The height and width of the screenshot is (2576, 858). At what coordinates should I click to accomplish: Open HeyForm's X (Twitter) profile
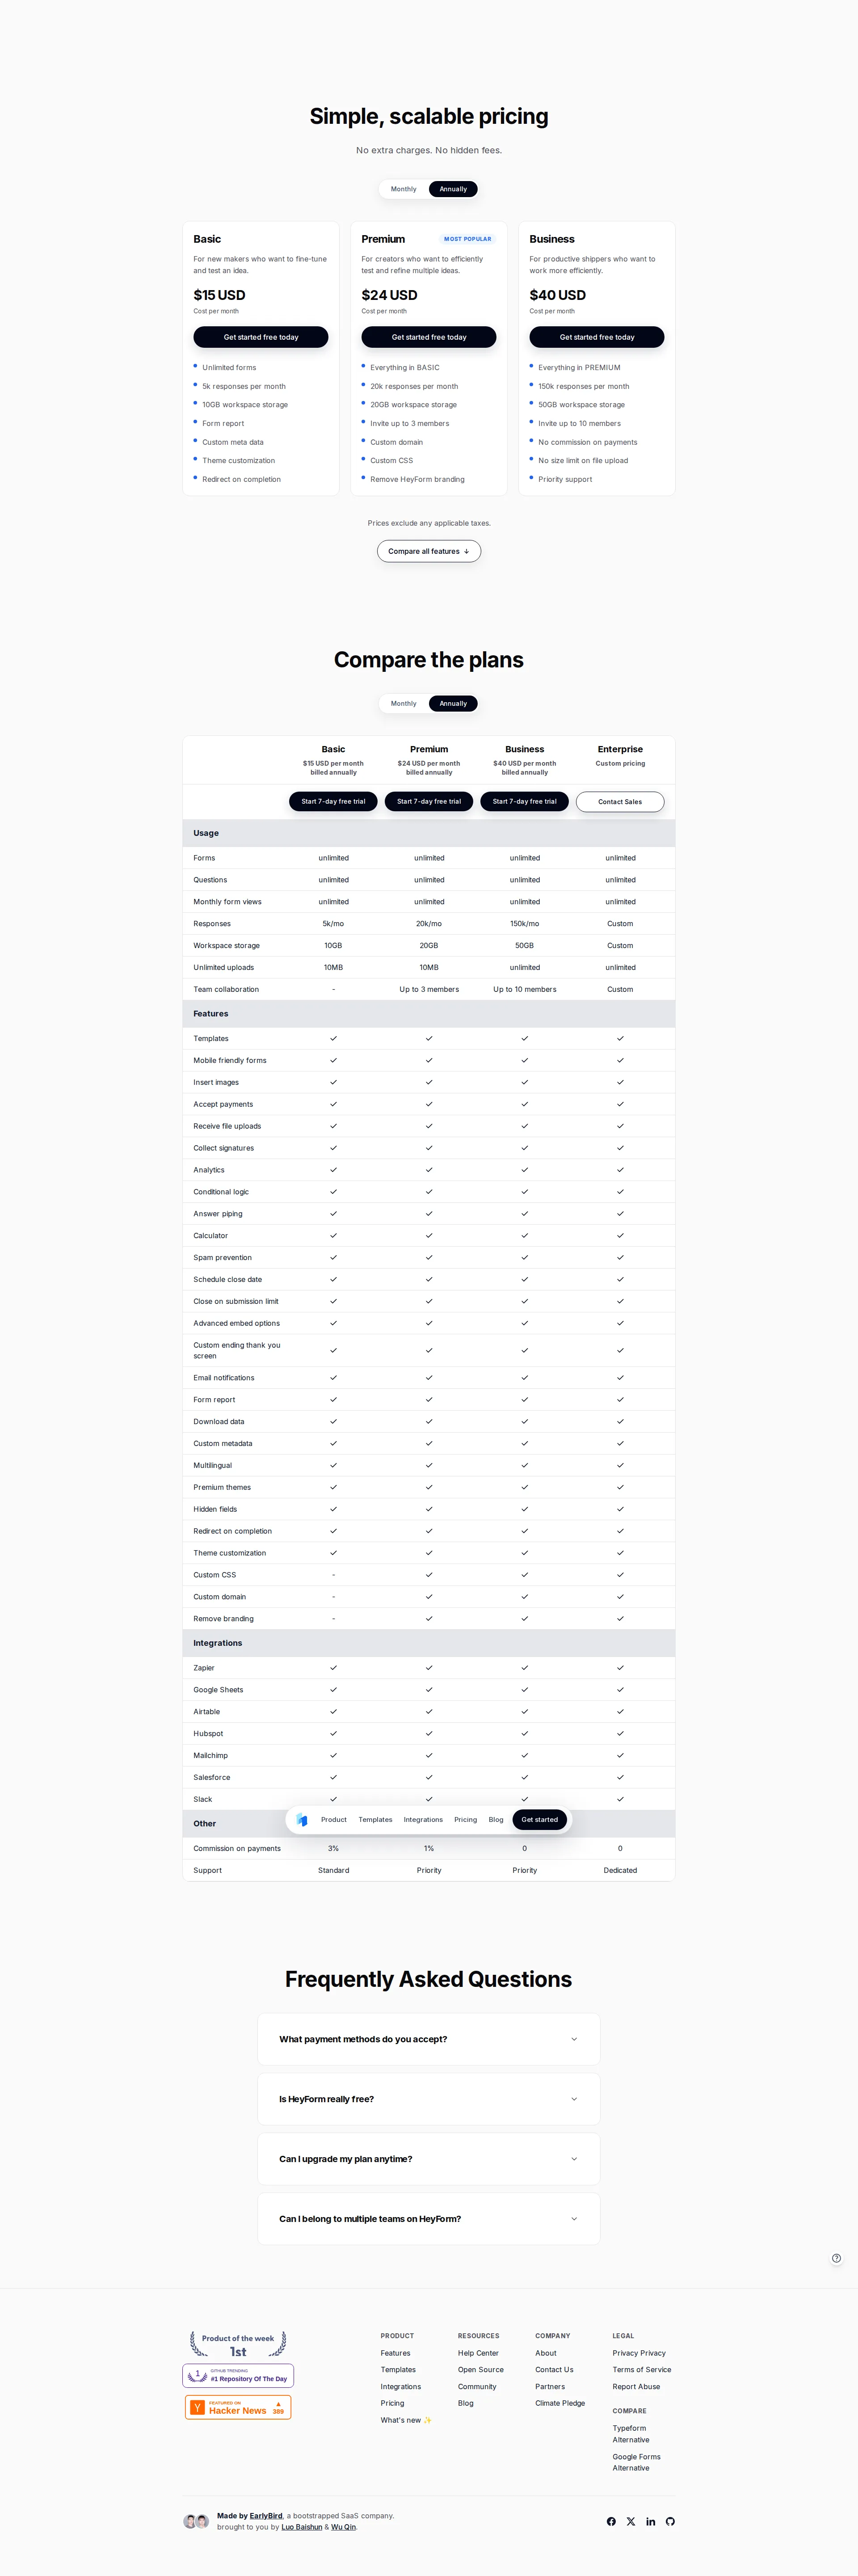[x=631, y=2521]
